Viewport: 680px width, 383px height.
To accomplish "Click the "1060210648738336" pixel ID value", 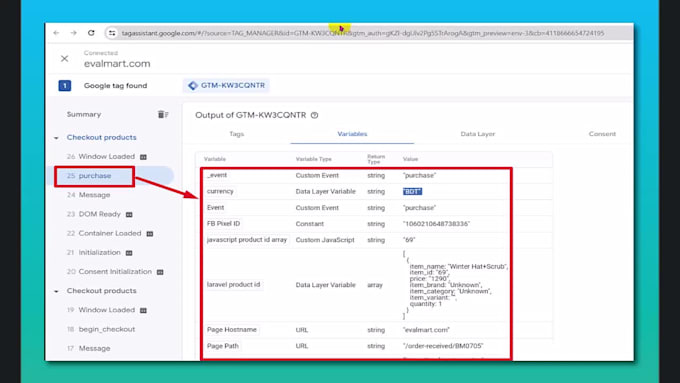I will [436, 224].
